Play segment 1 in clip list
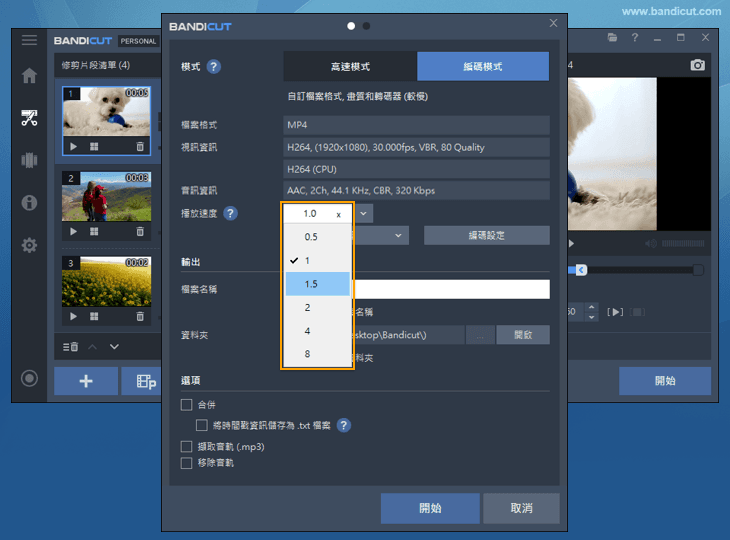 [x=73, y=147]
